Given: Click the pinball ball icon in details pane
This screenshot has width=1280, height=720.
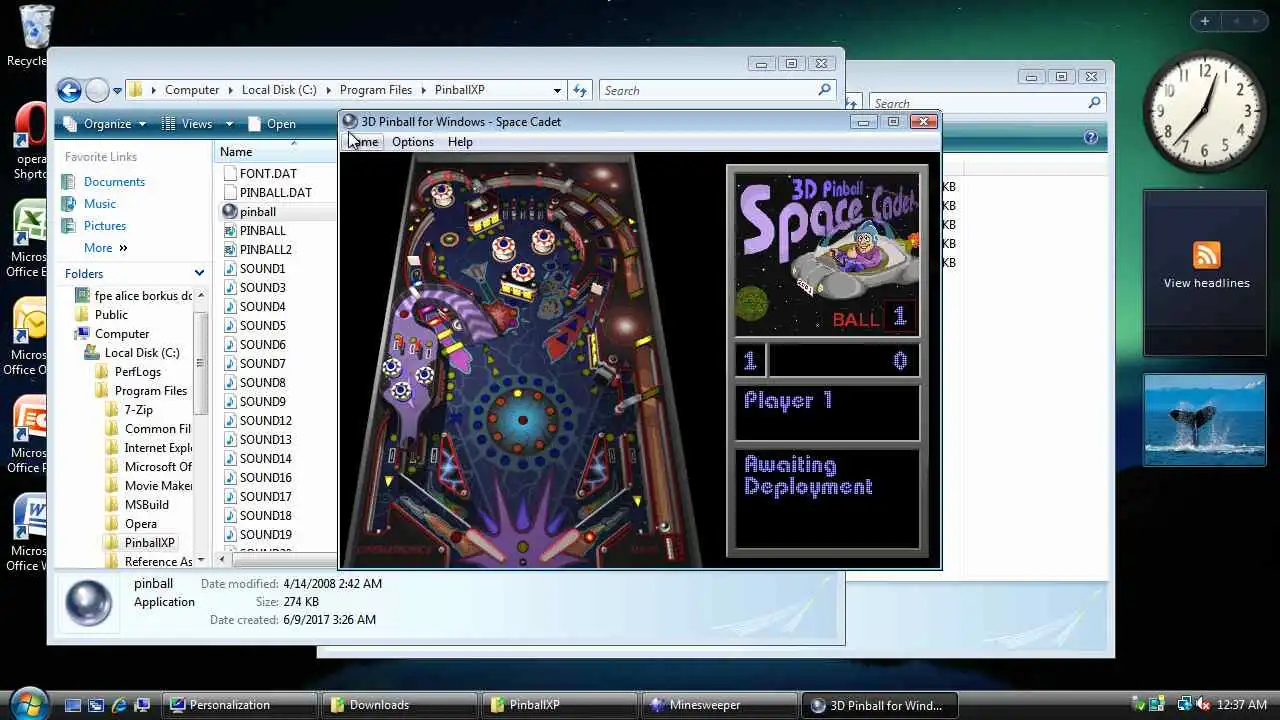Looking at the screenshot, I should tap(88, 602).
